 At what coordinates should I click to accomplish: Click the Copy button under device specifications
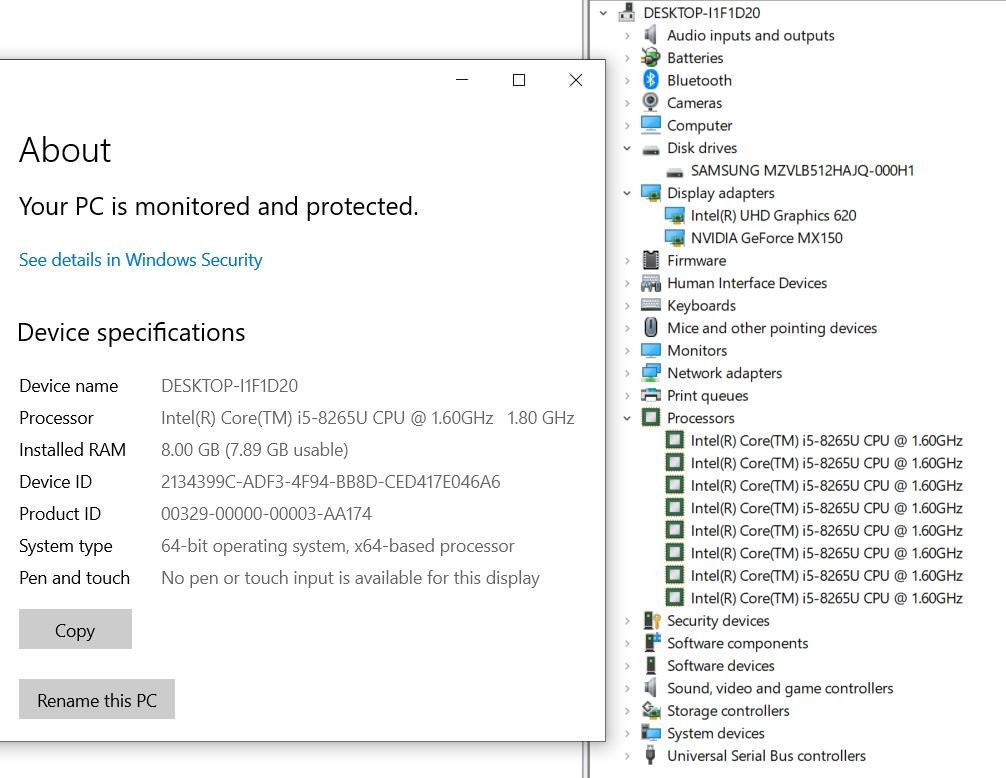pyautogui.click(x=75, y=629)
